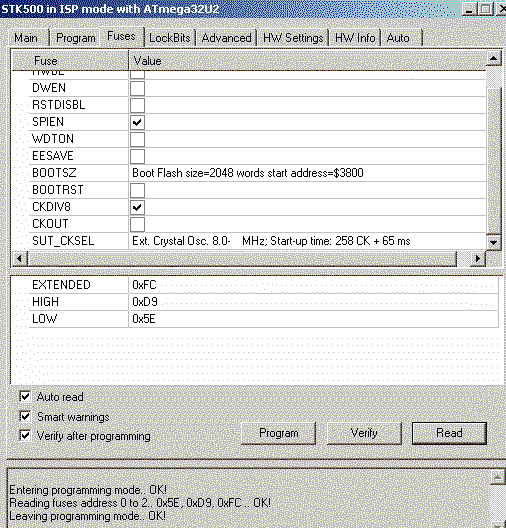Click the 'Reading fuses address 0 to 2' log line
506x528 pixels.
pyautogui.click(x=140, y=503)
